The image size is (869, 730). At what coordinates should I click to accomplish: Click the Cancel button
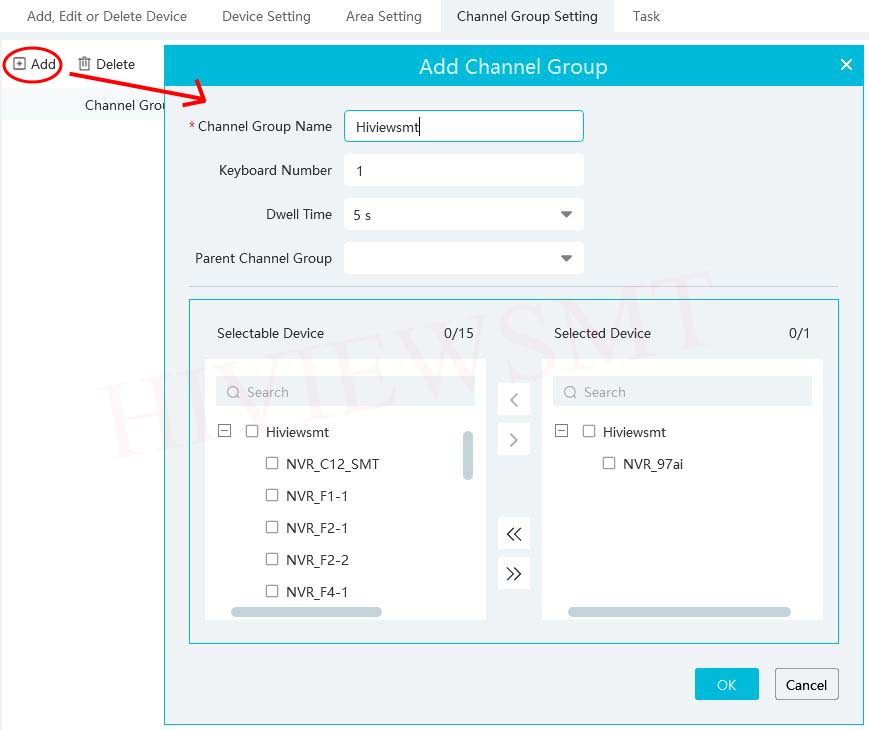click(806, 685)
